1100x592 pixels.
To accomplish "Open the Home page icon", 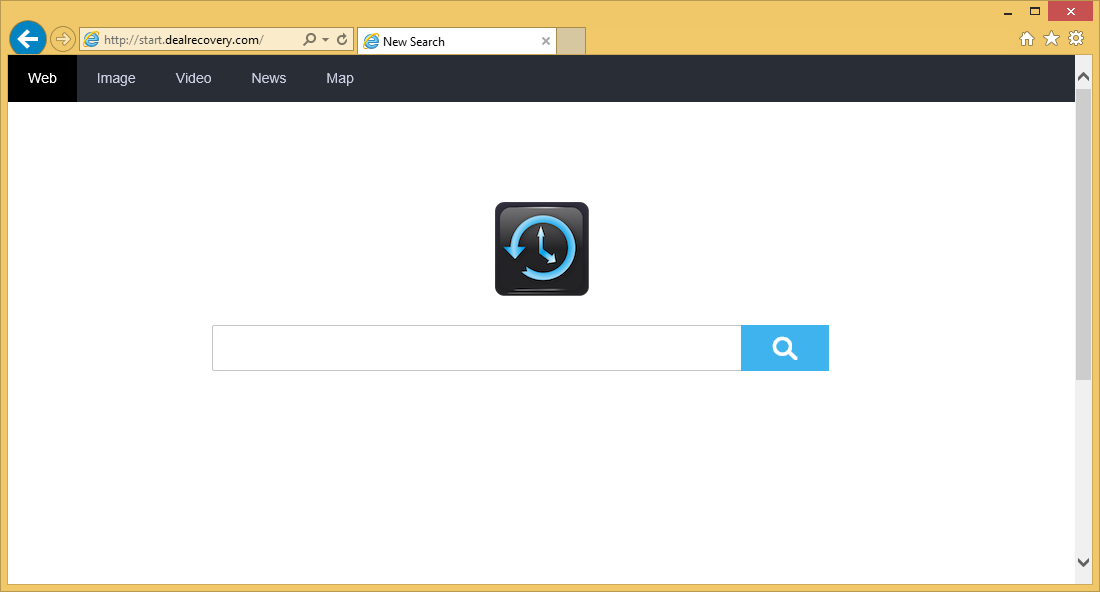I will tap(1026, 39).
